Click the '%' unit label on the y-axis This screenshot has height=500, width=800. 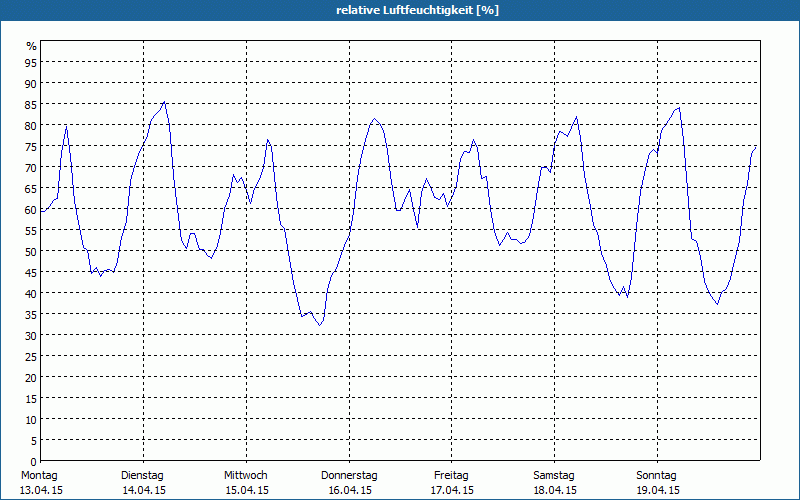coord(32,46)
